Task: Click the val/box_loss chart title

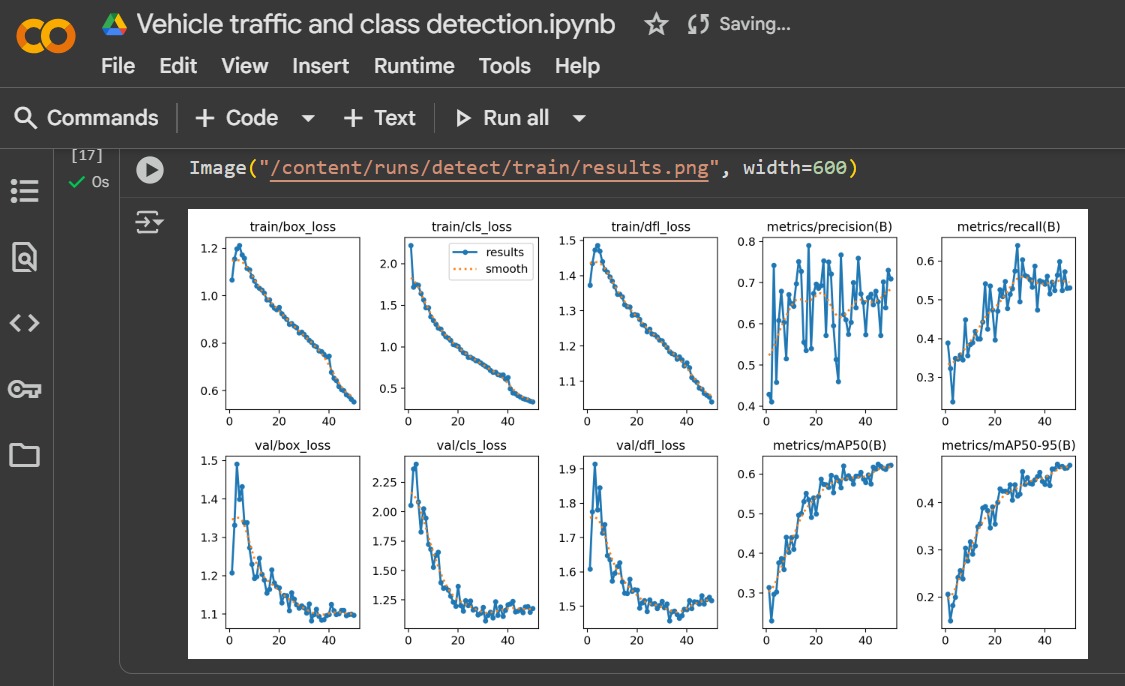Action: (293, 446)
